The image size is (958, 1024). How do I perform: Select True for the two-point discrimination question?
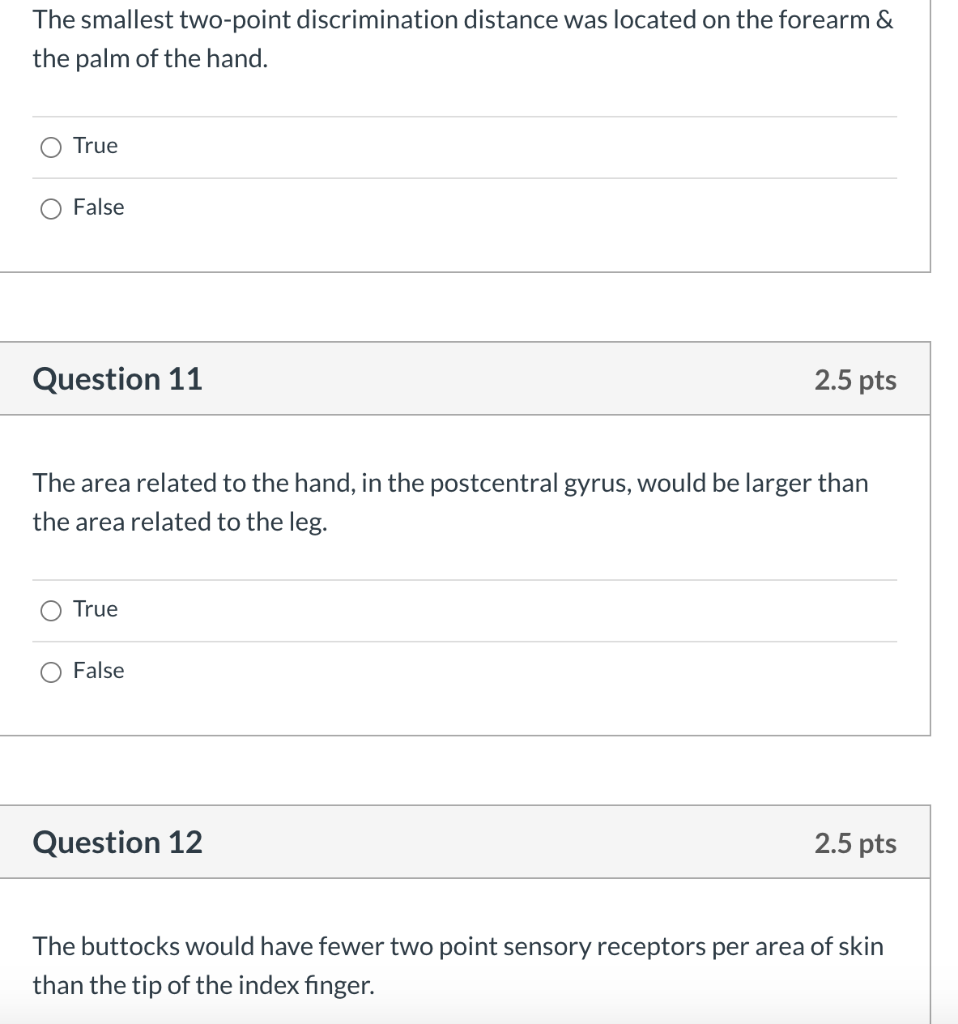(50, 146)
